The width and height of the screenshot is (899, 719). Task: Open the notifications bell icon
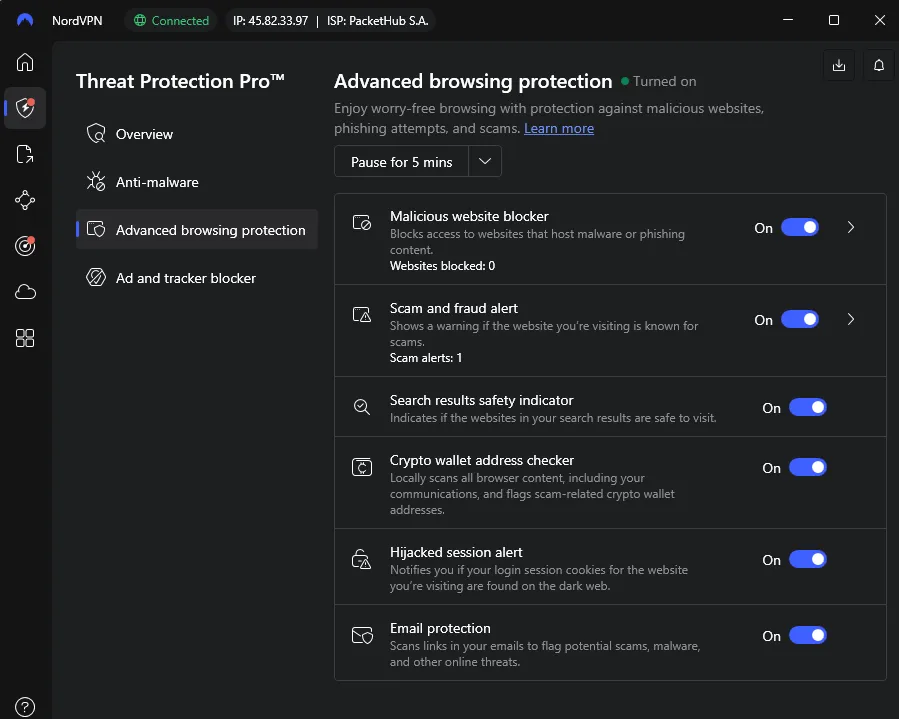coord(879,65)
